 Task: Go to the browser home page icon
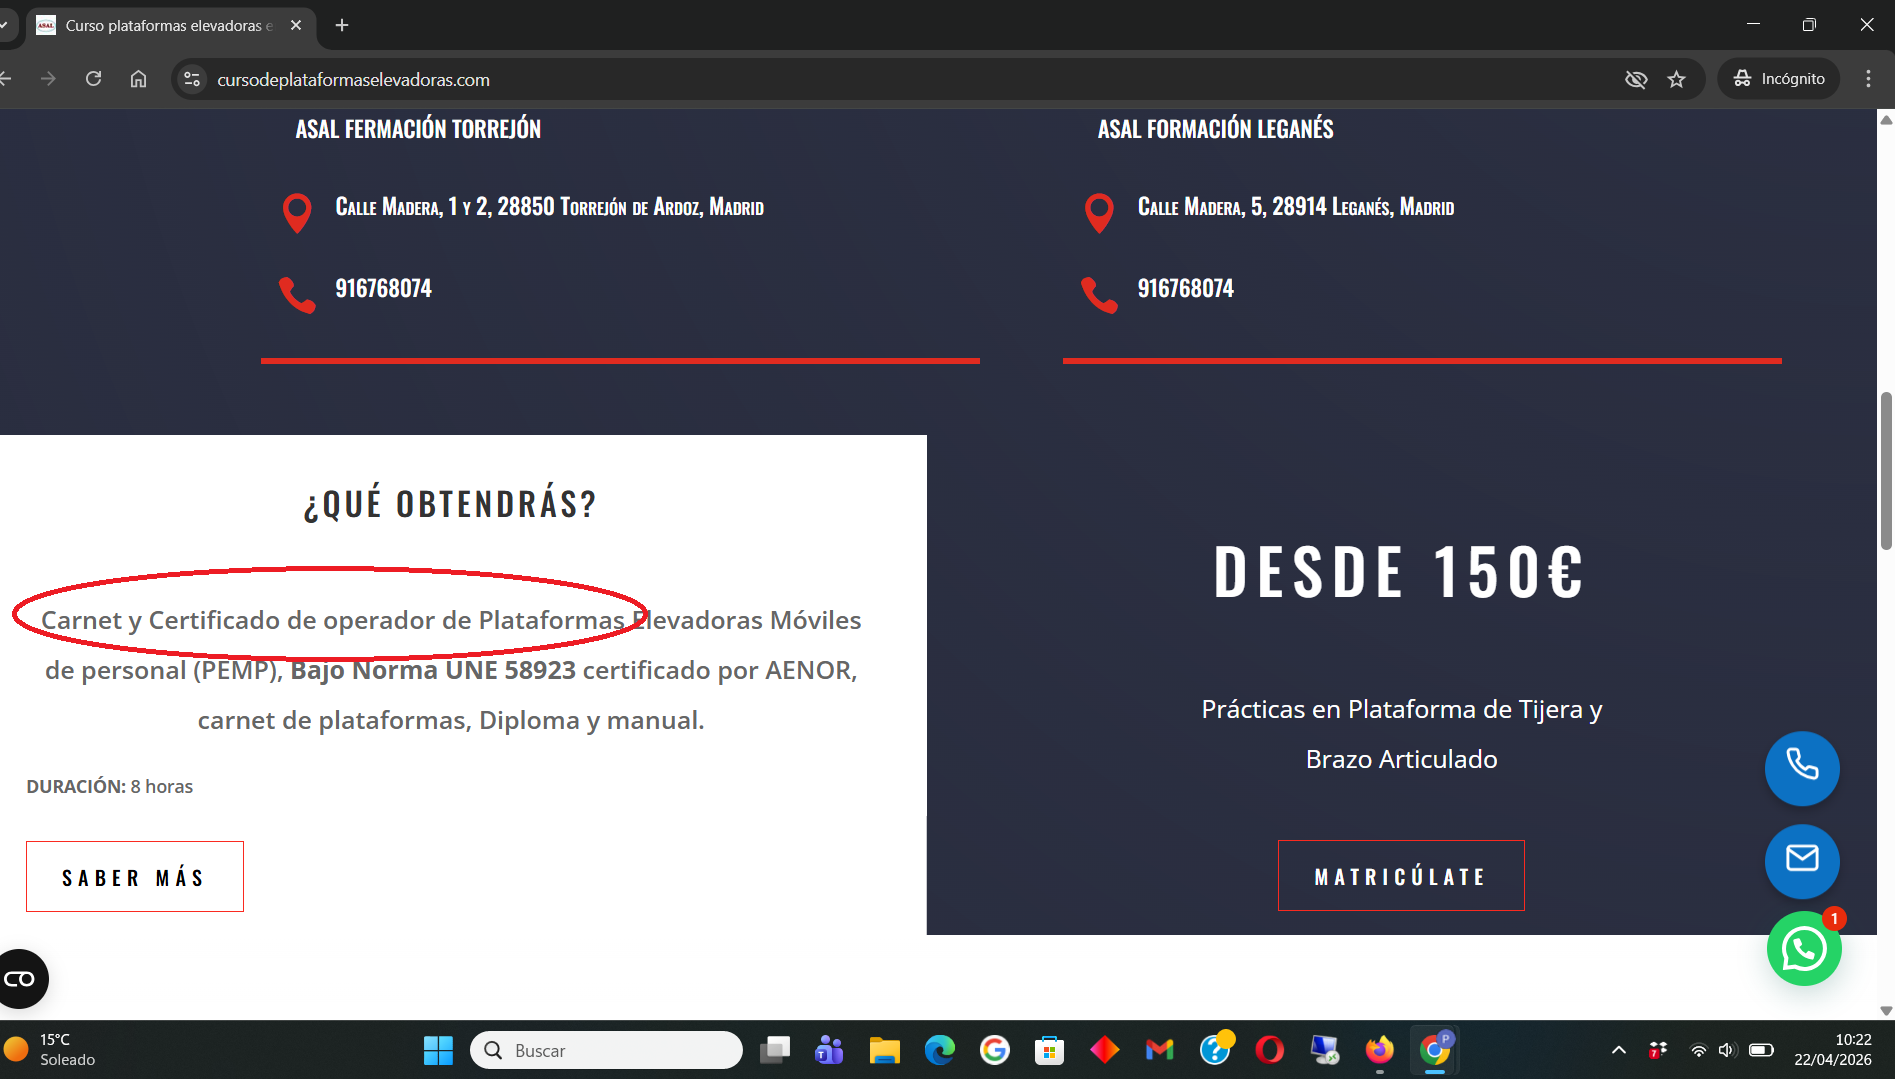coord(138,79)
